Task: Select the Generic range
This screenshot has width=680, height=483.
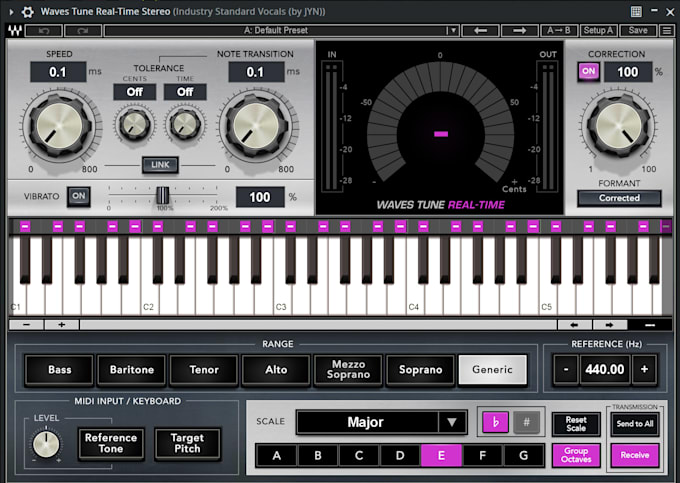Action: click(x=493, y=370)
